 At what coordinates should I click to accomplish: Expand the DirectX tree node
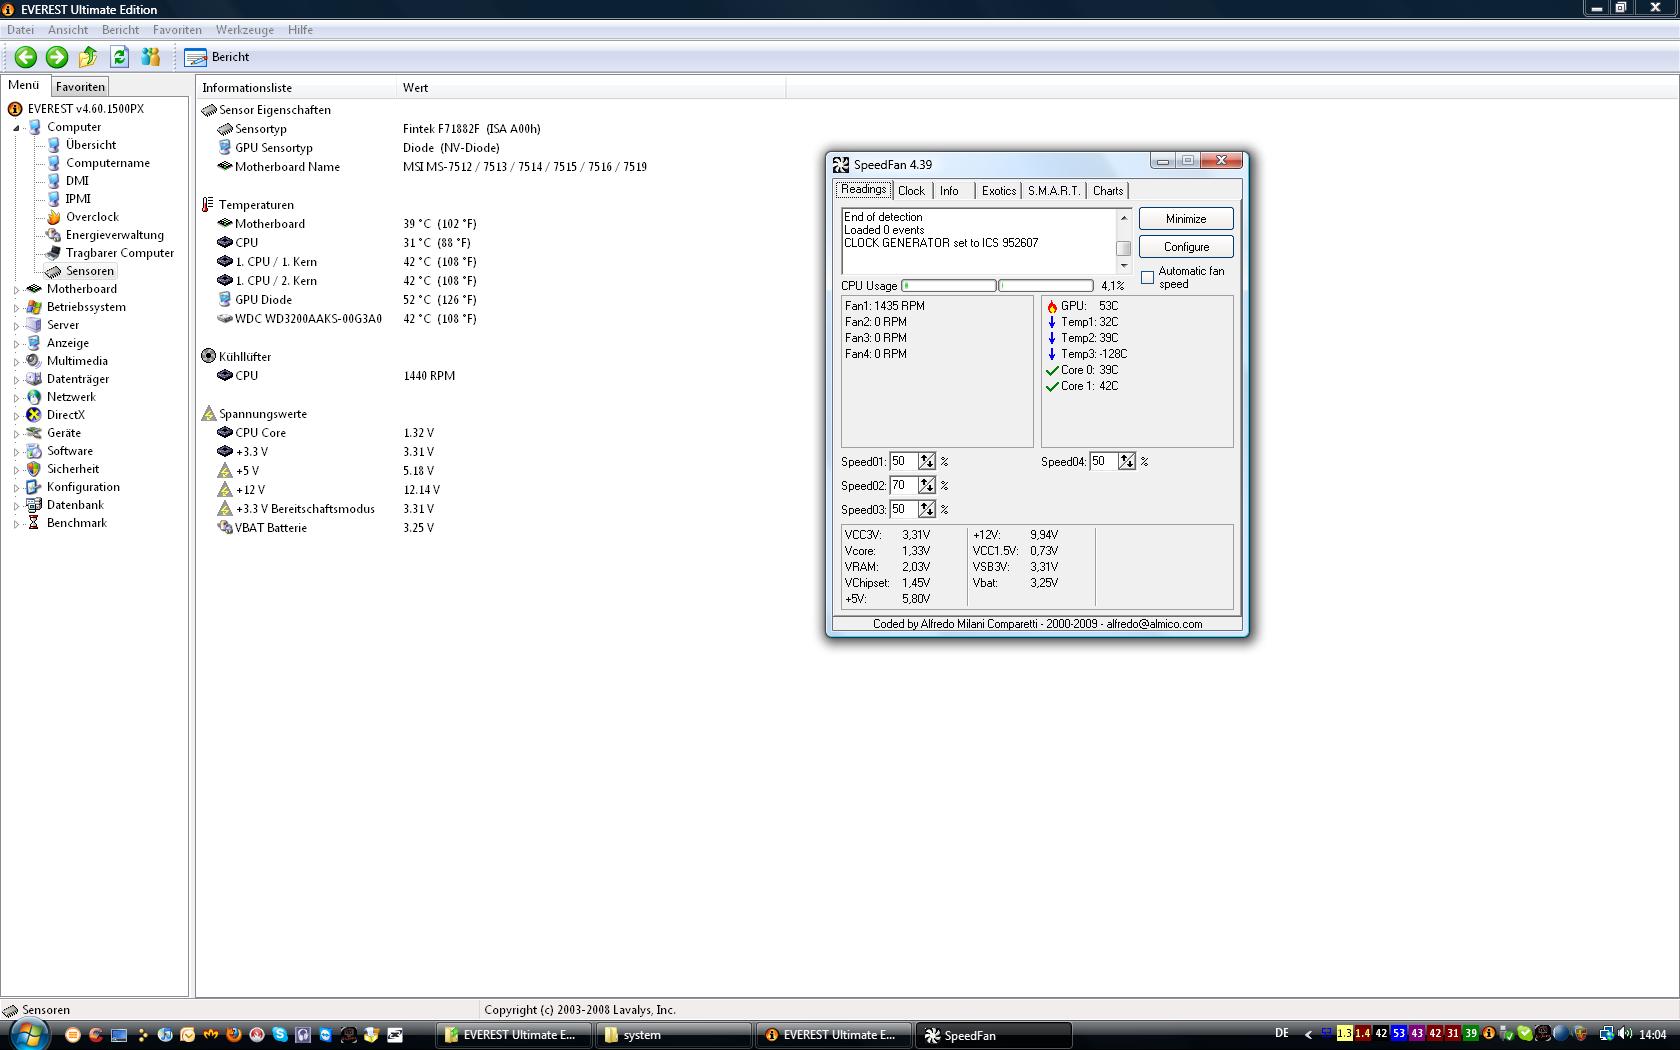pos(16,416)
